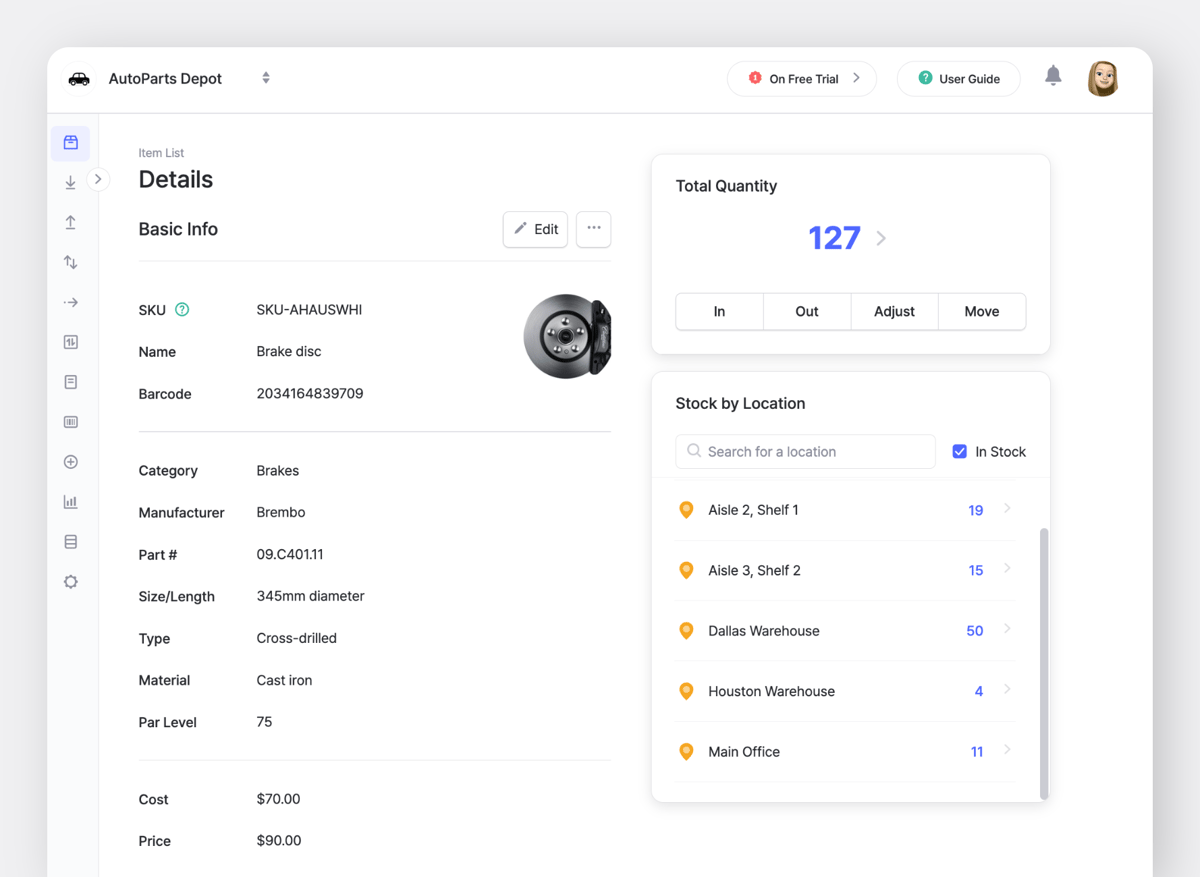Click quantity 19 for Aisle 2, Shelf 1

coord(976,510)
